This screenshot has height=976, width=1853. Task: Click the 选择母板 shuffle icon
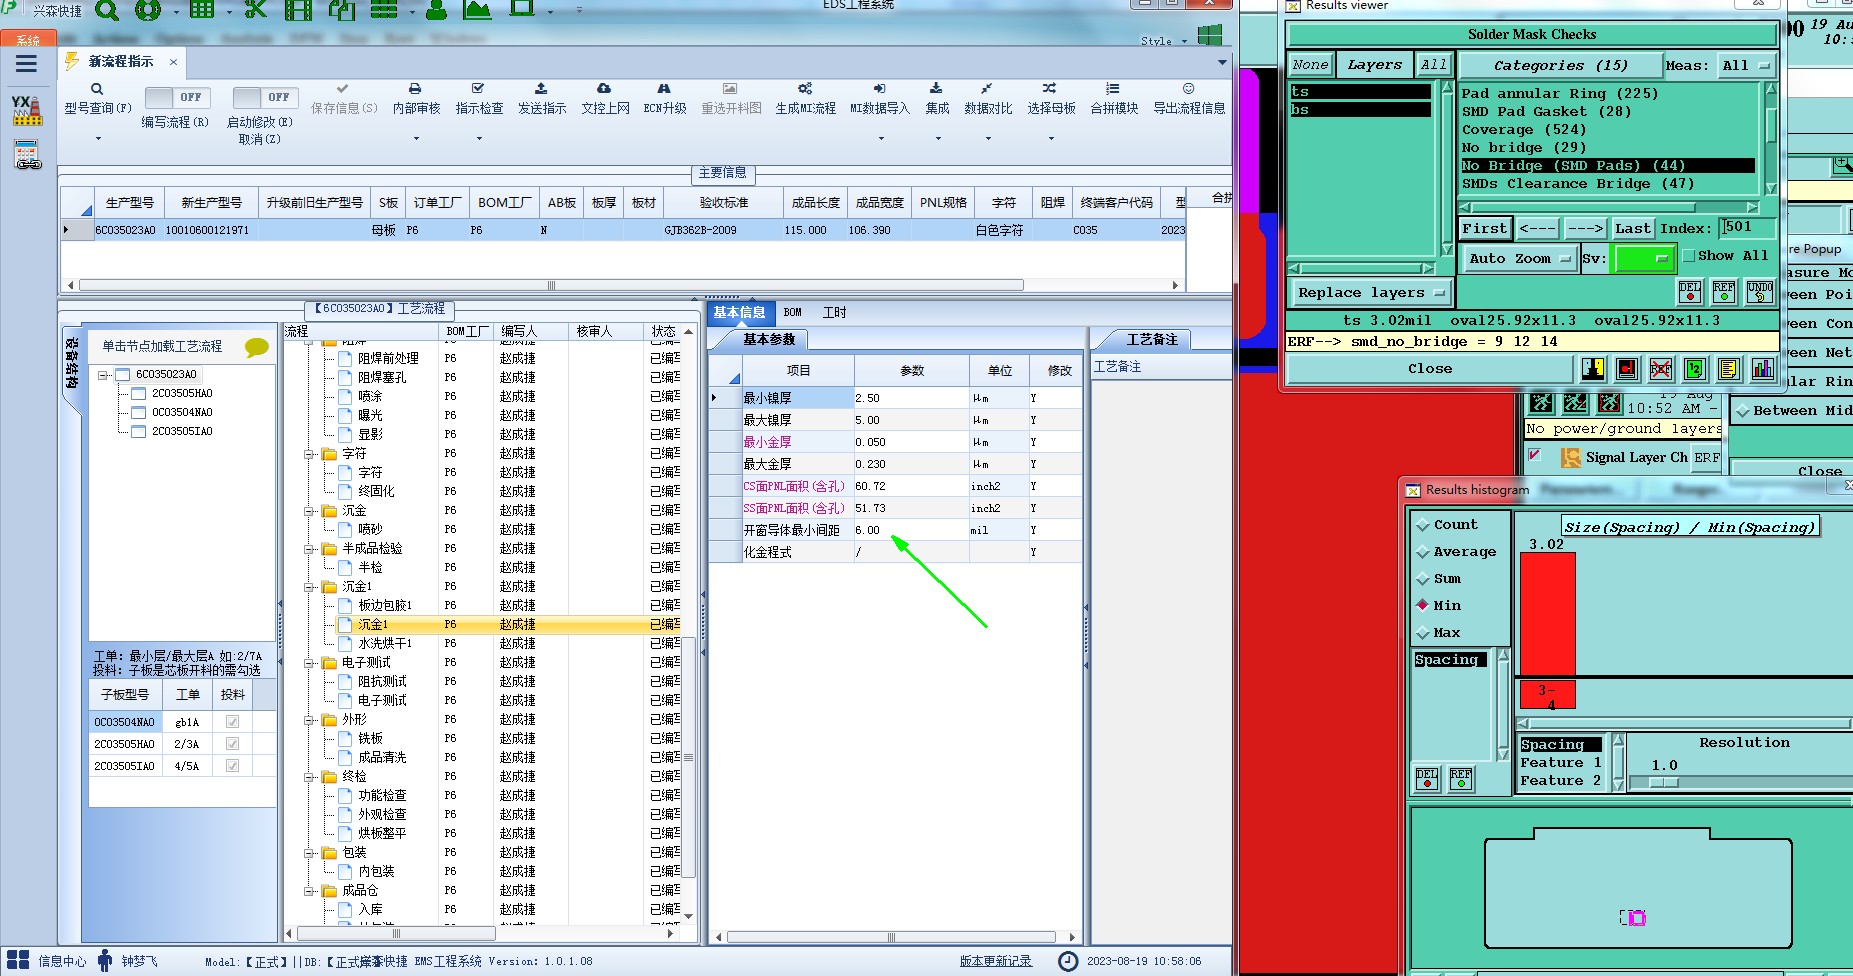(1049, 89)
